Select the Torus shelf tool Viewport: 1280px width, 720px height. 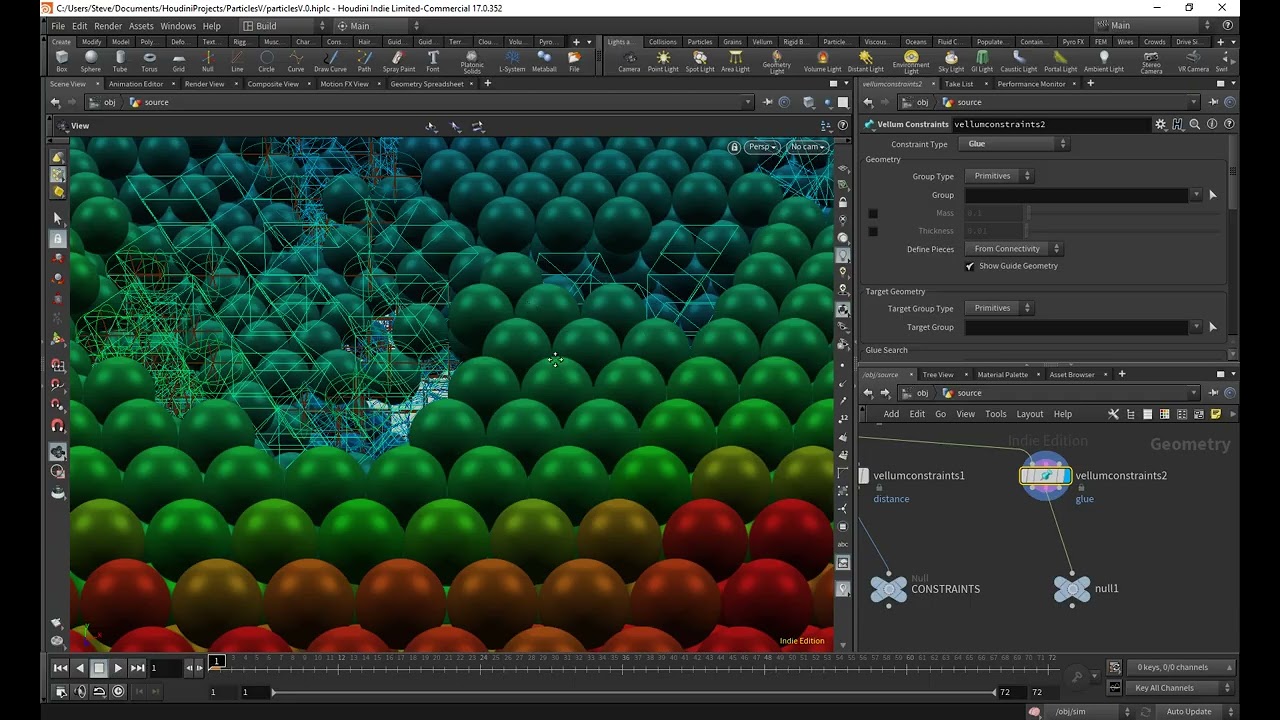click(x=149, y=62)
